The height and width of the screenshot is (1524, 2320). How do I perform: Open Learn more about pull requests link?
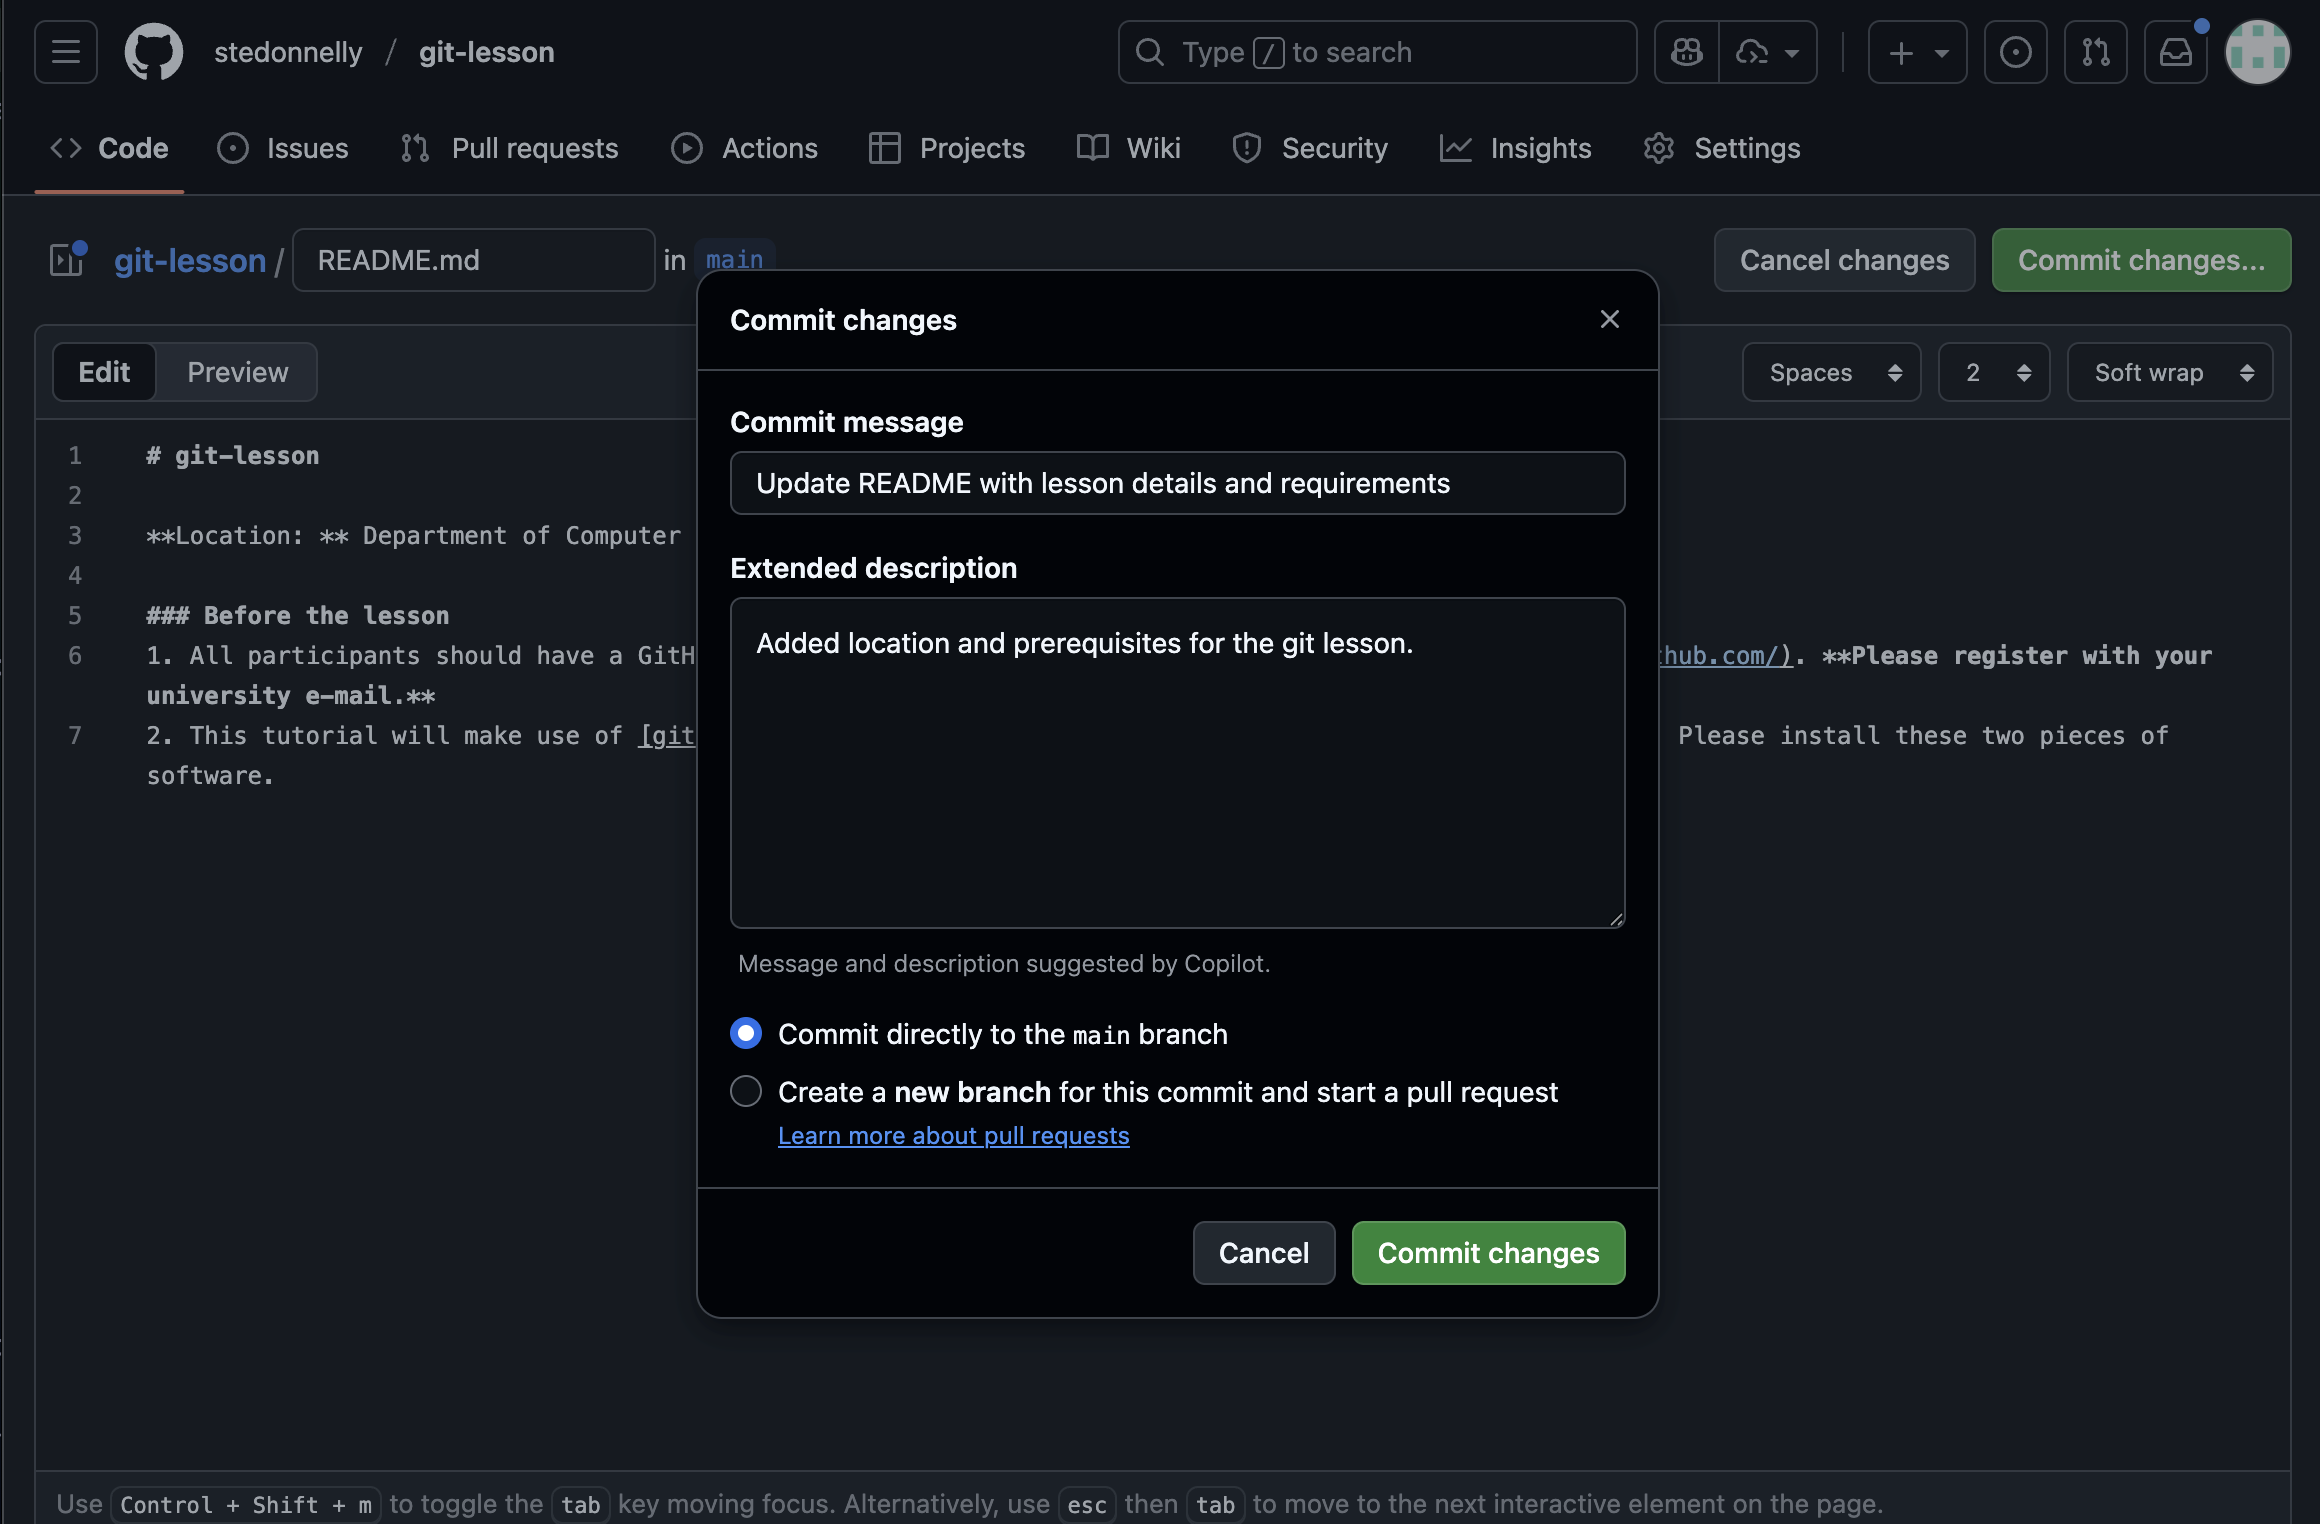[953, 1136]
